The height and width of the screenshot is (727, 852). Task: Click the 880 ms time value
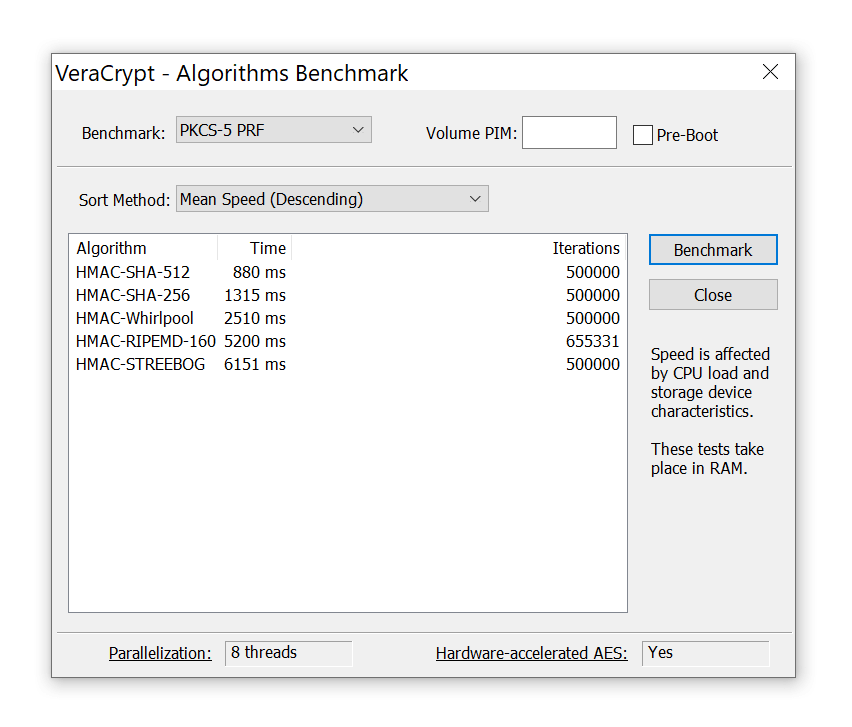pyautogui.click(x=259, y=272)
